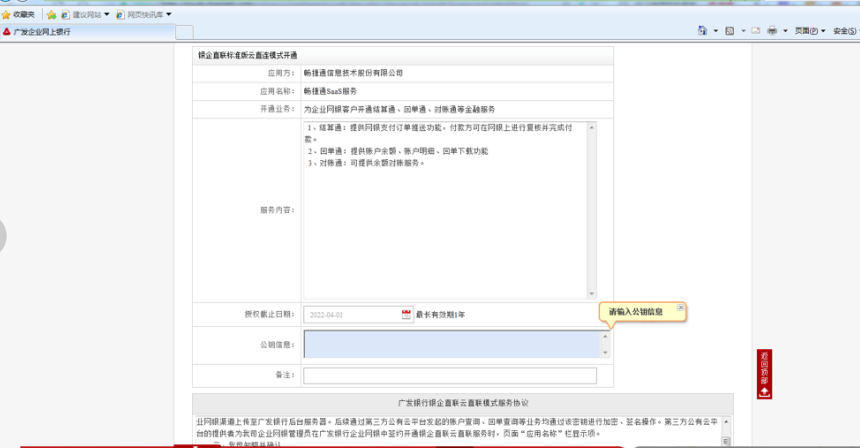Expand the 建议网站 dropdown arrow
The height and width of the screenshot is (448, 860).
(106, 15)
